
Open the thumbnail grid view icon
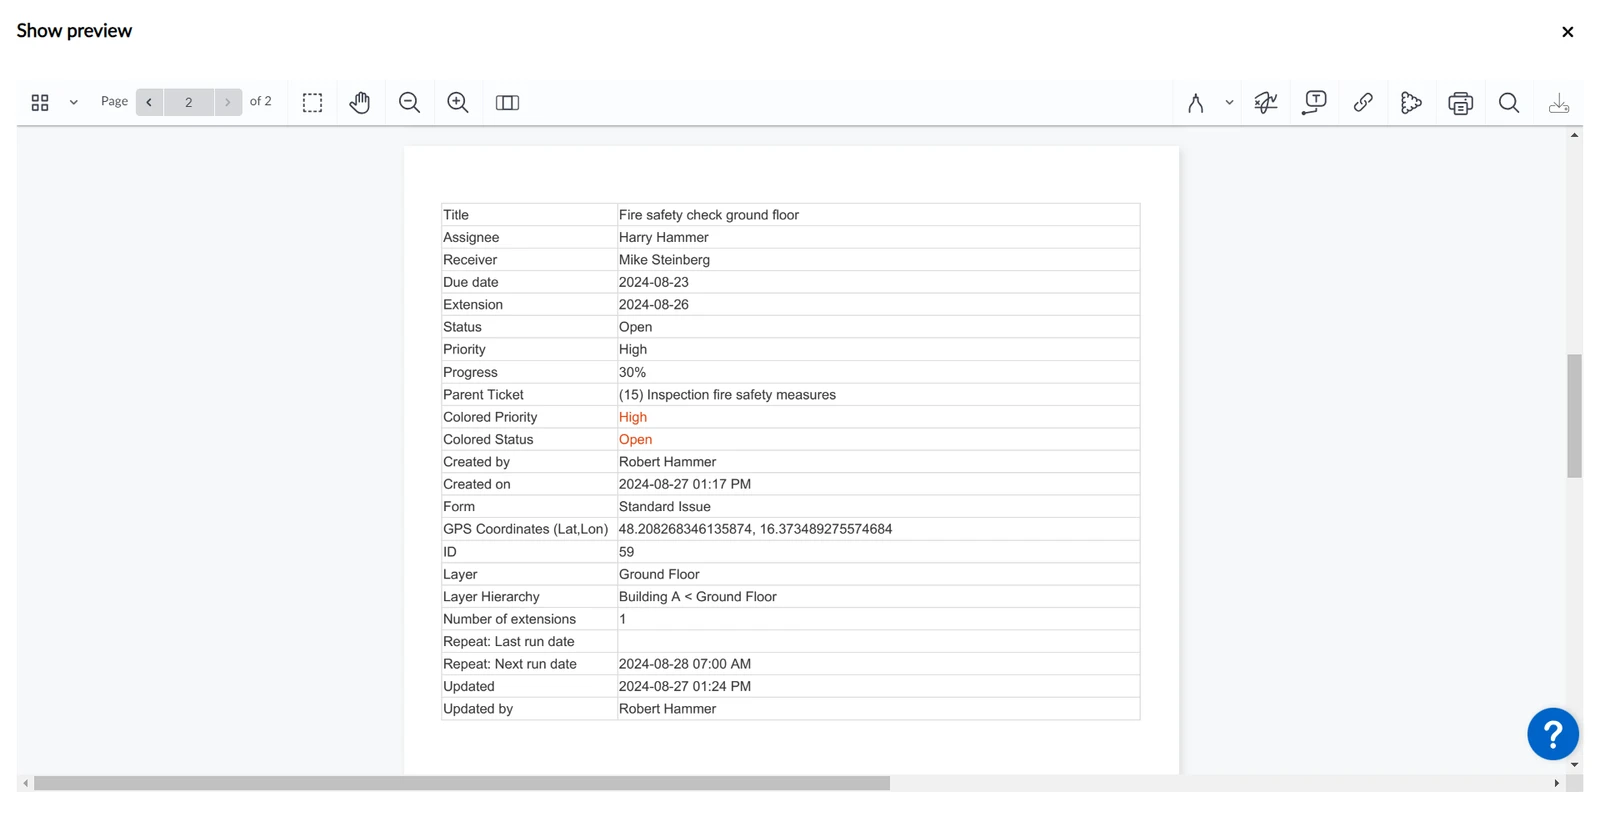(40, 102)
